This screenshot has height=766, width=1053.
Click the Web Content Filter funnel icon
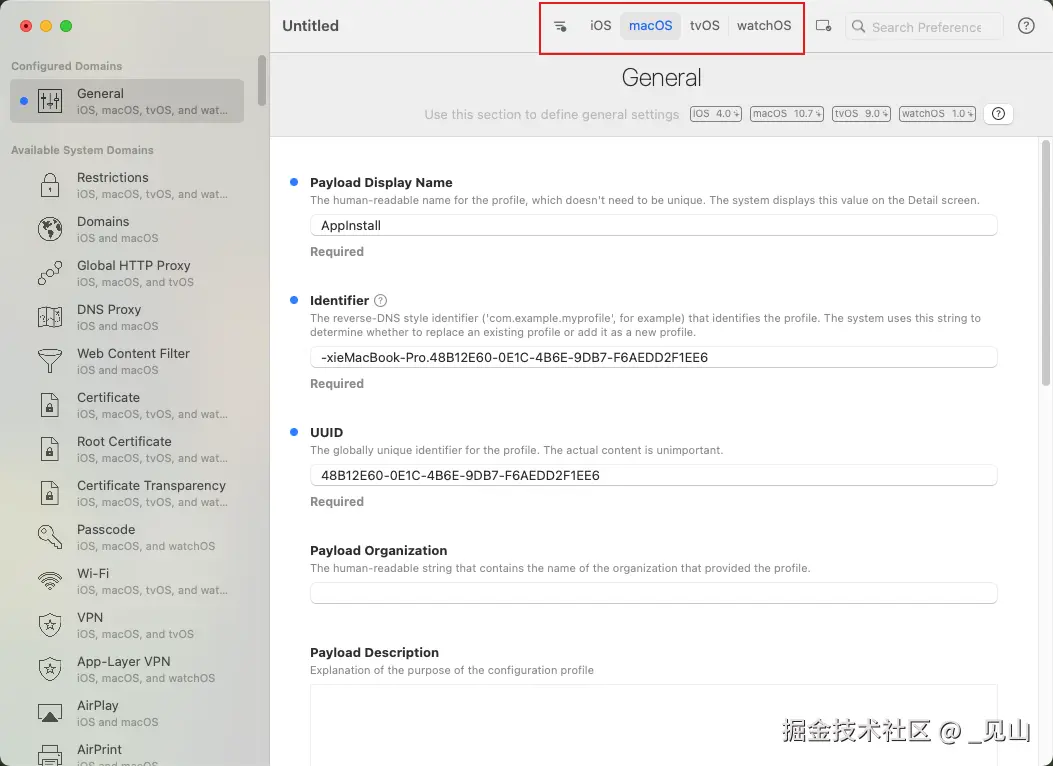(50, 361)
